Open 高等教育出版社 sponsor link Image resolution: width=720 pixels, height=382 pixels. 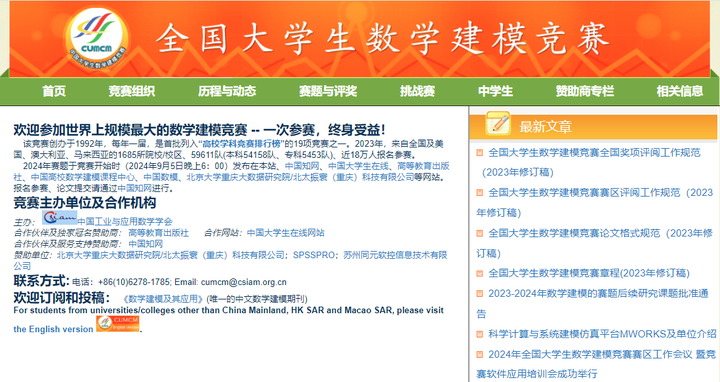pos(158,233)
